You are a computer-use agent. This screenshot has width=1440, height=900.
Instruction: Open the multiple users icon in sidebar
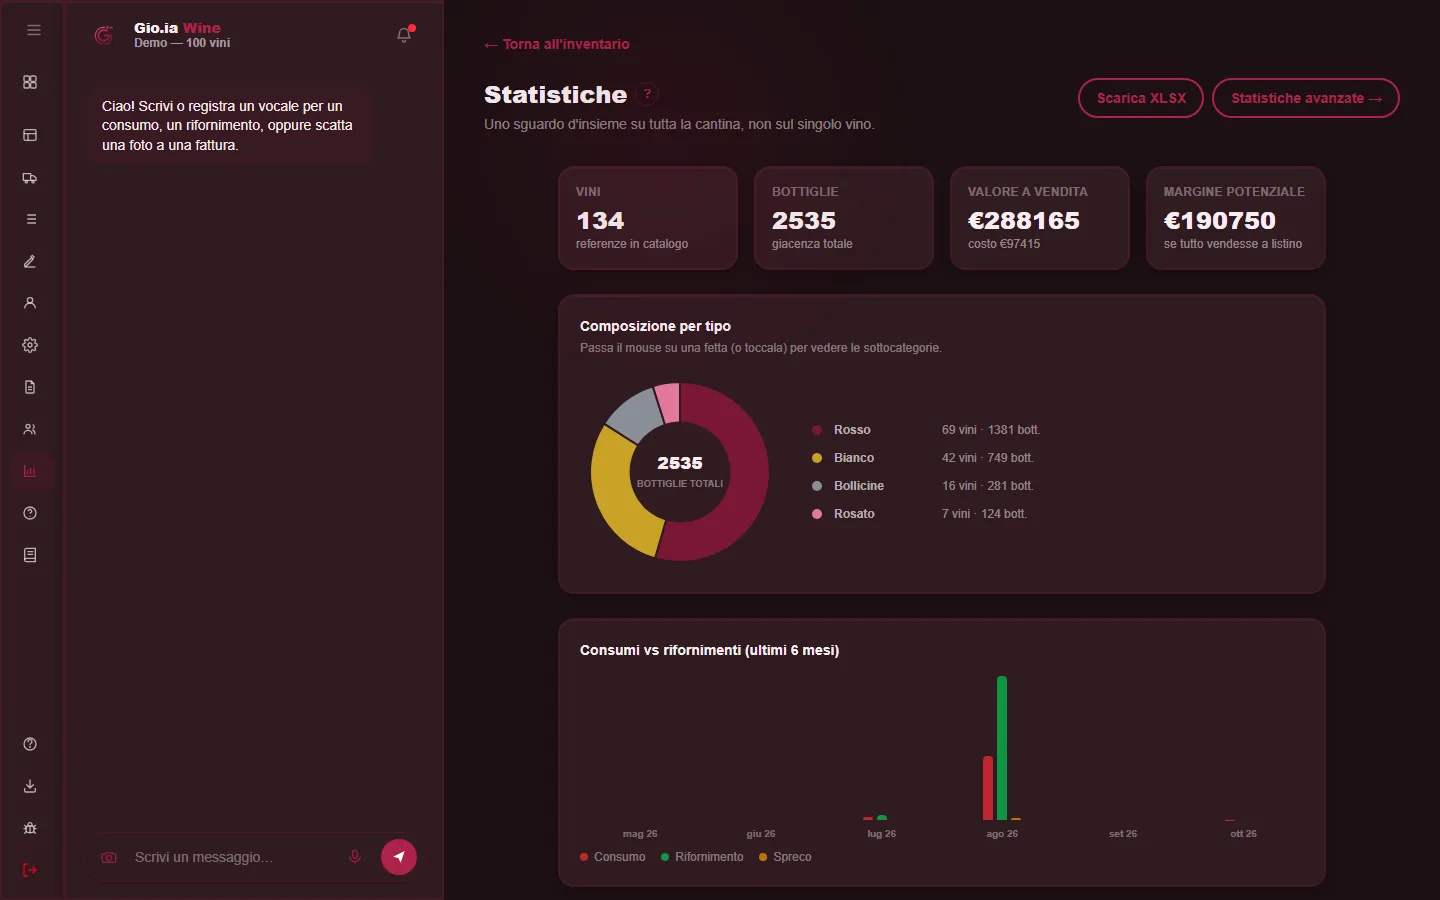coord(30,429)
